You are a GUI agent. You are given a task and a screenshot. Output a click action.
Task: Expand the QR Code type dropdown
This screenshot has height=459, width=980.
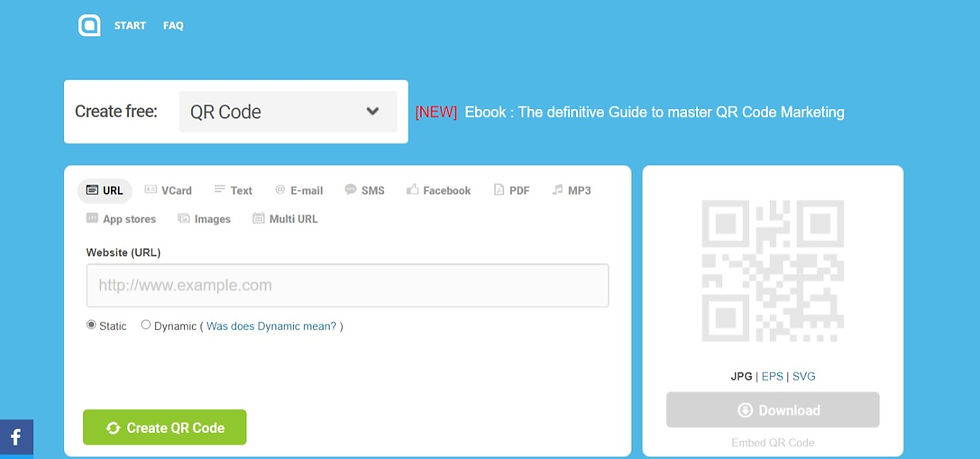[288, 112]
